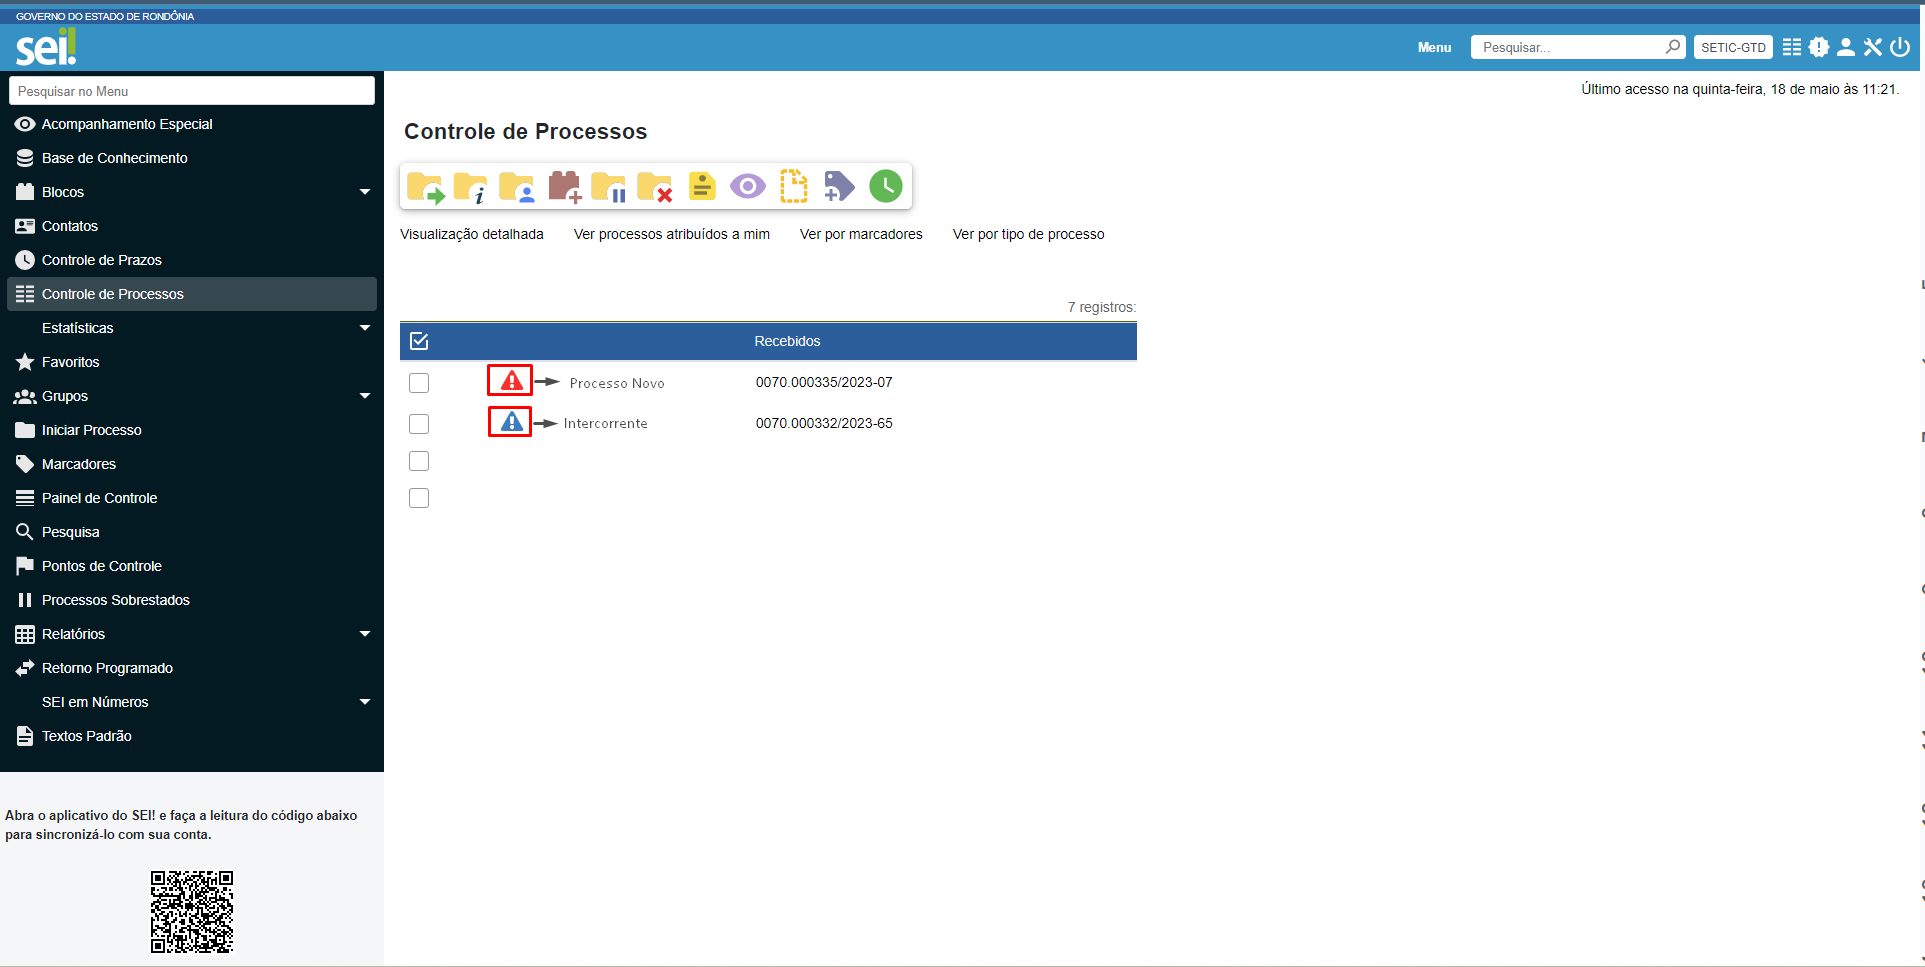Click the assign process folder-person icon

[x=517, y=187]
